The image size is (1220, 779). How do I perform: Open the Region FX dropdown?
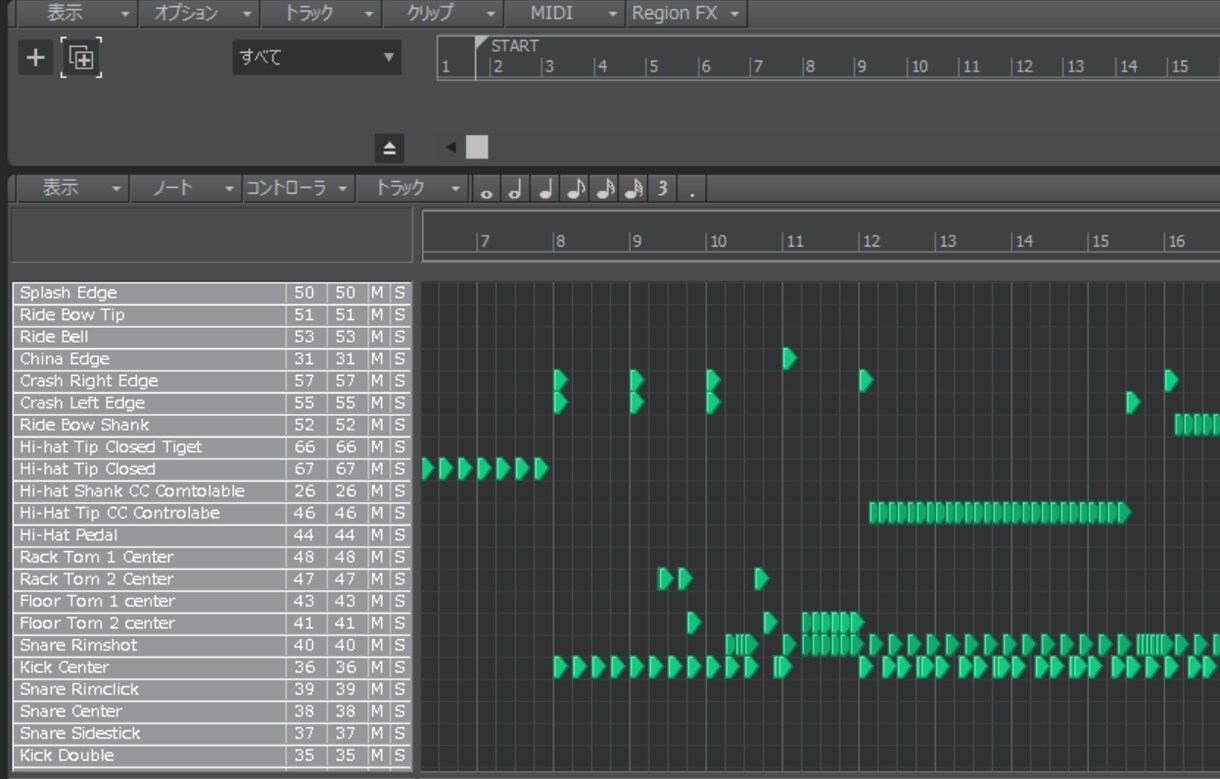(x=687, y=13)
